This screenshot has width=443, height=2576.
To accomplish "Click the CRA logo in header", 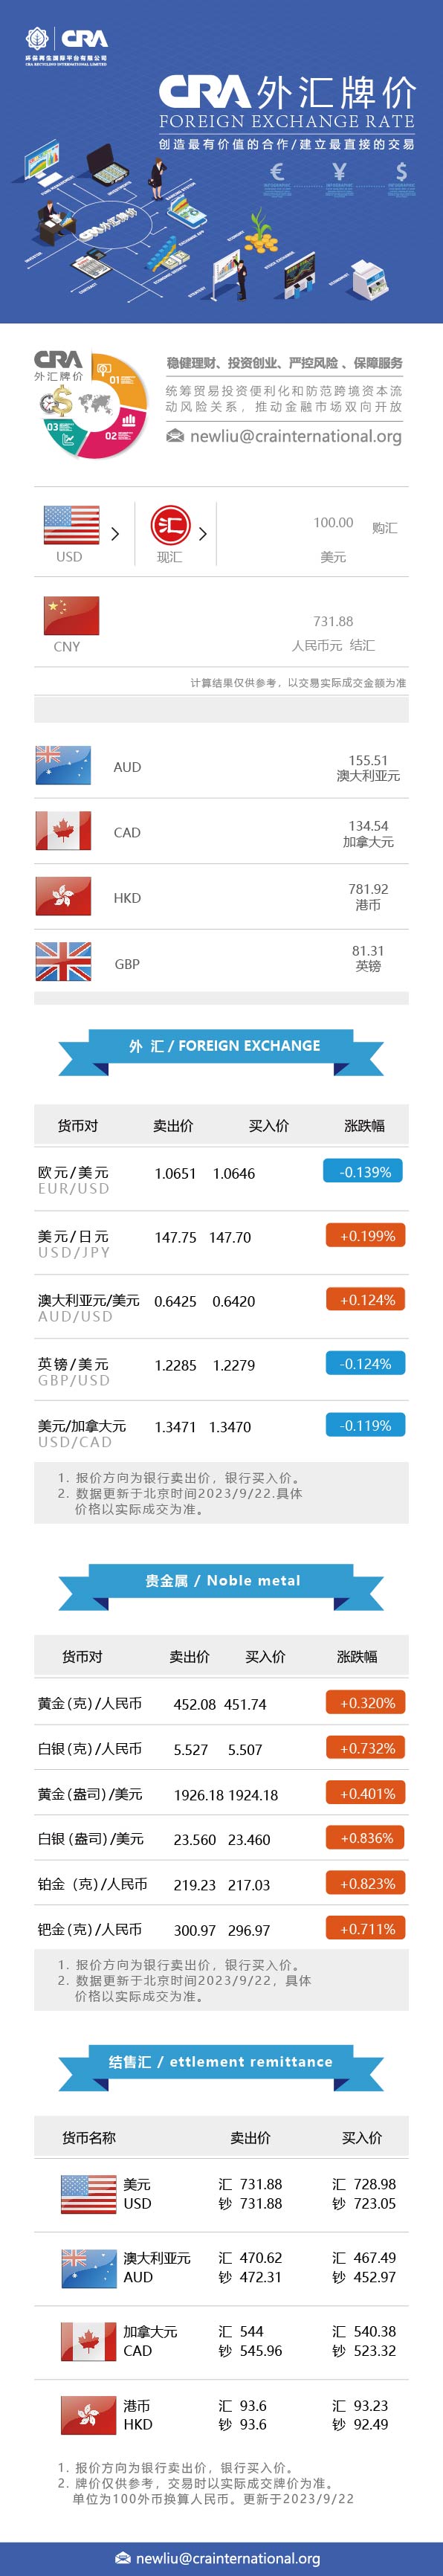I will tap(67, 44).
